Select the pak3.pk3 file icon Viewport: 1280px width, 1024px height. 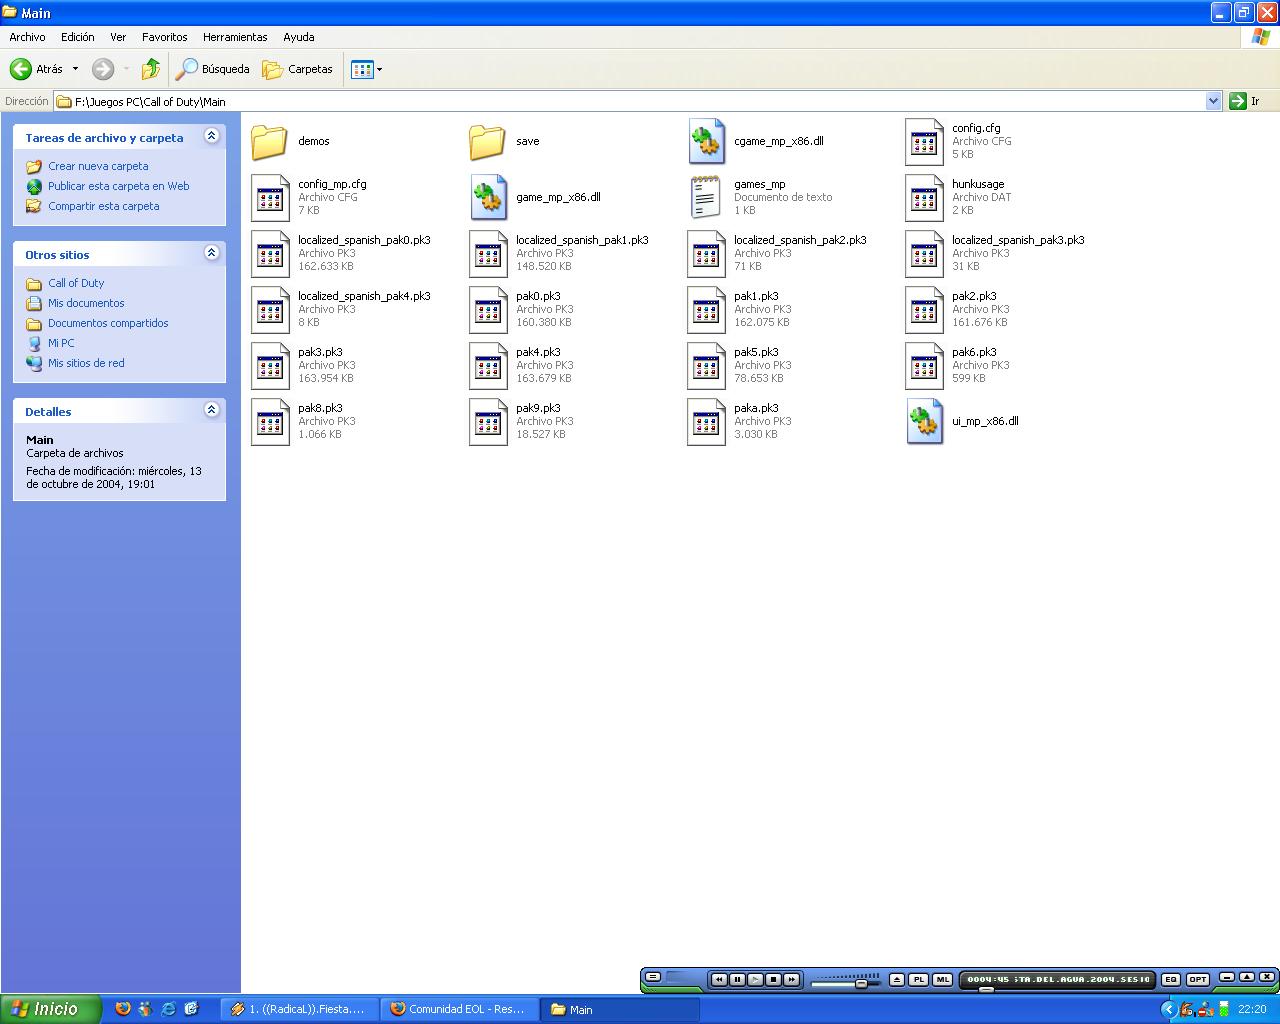pyautogui.click(x=270, y=366)
